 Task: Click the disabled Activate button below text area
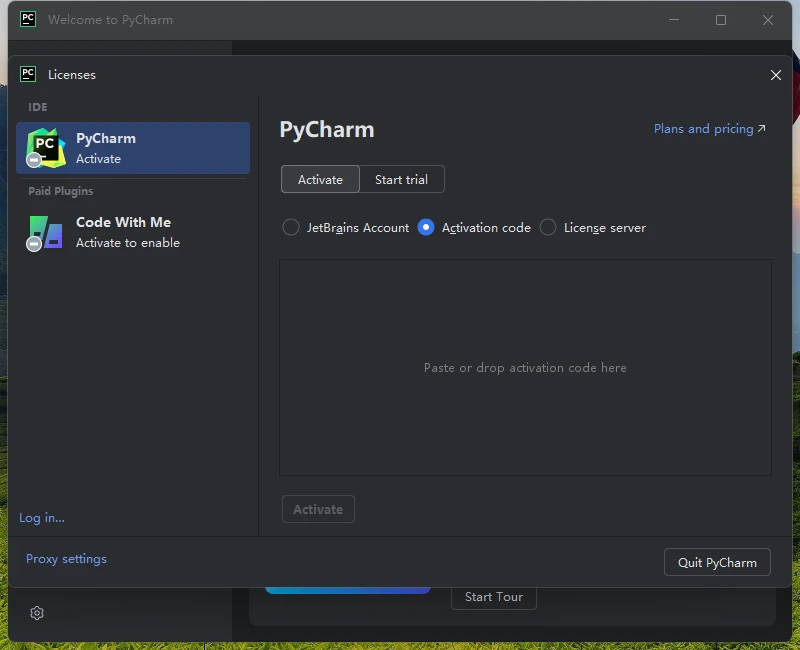point(318,509)
